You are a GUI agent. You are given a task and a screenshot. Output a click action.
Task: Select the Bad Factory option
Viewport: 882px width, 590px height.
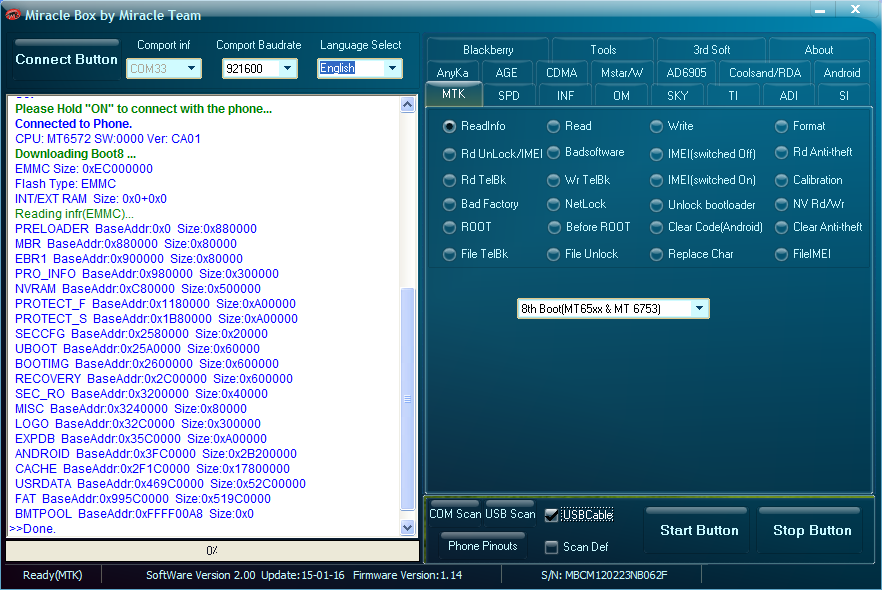[x=449, y=204]
